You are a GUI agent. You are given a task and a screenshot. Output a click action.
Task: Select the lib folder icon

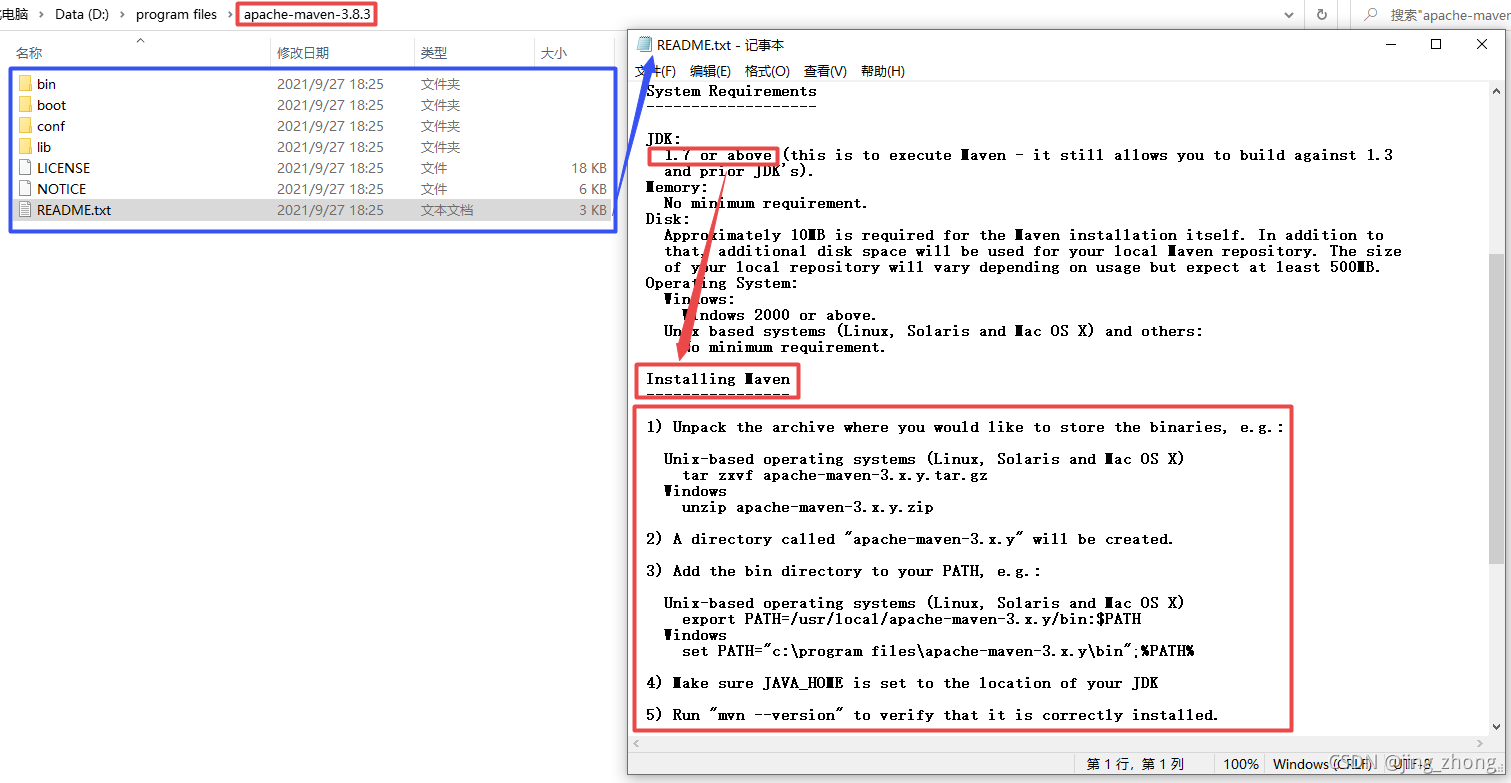25,147
